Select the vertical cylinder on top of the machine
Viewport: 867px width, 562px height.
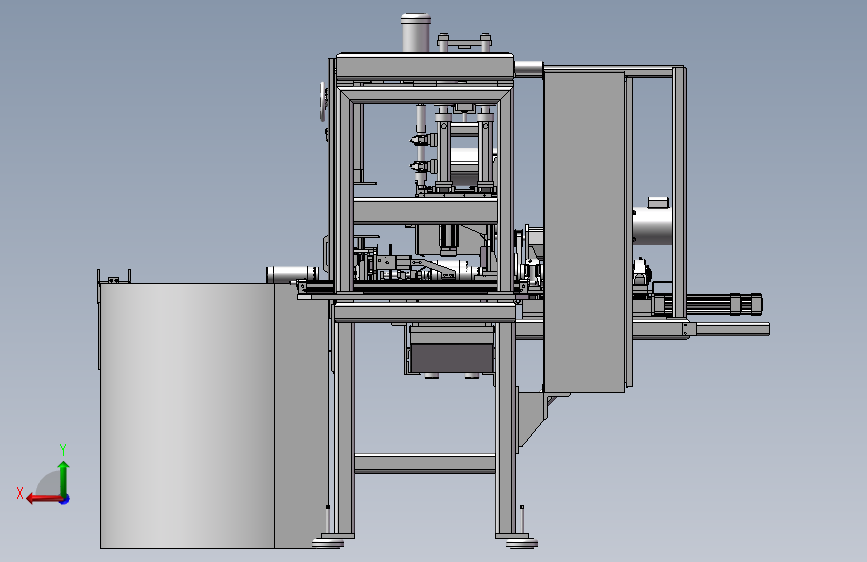[416, 33]
